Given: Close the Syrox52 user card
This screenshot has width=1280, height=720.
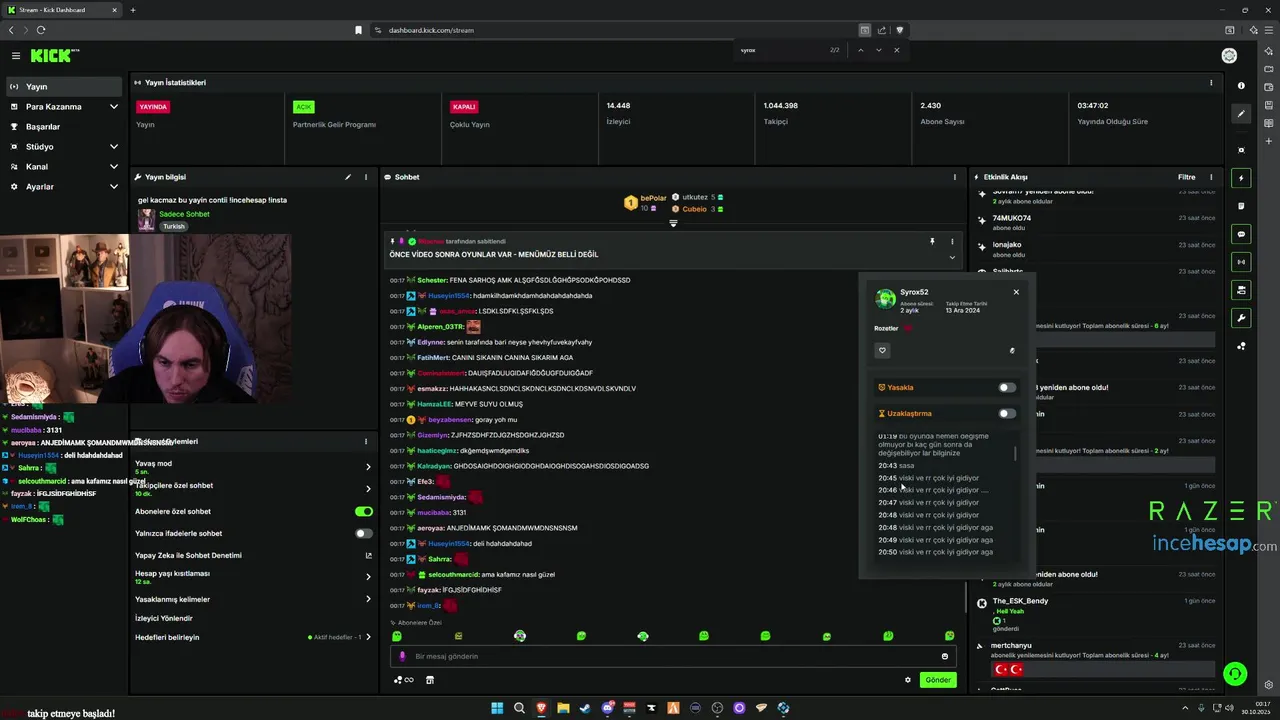Looking at the screenshot, I should (x=1016, y=292).
